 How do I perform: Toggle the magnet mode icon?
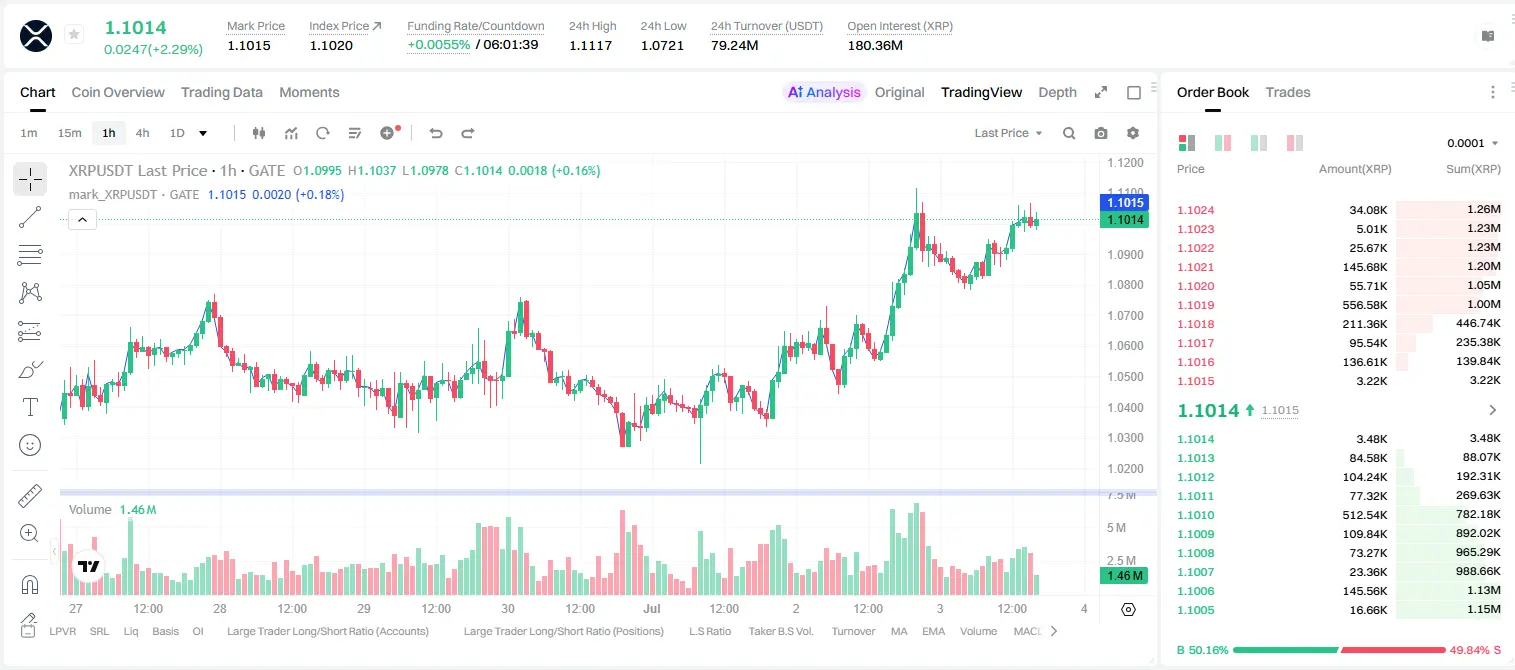pos(30,584)
